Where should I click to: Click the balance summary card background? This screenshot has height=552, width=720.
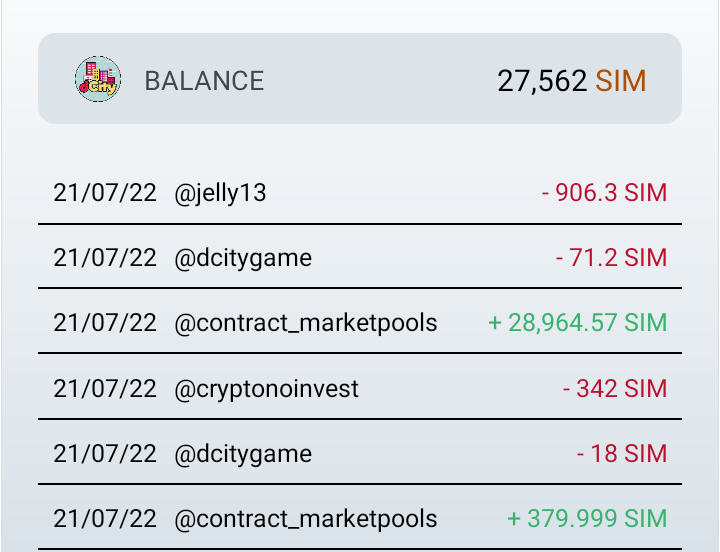[360, 79]
